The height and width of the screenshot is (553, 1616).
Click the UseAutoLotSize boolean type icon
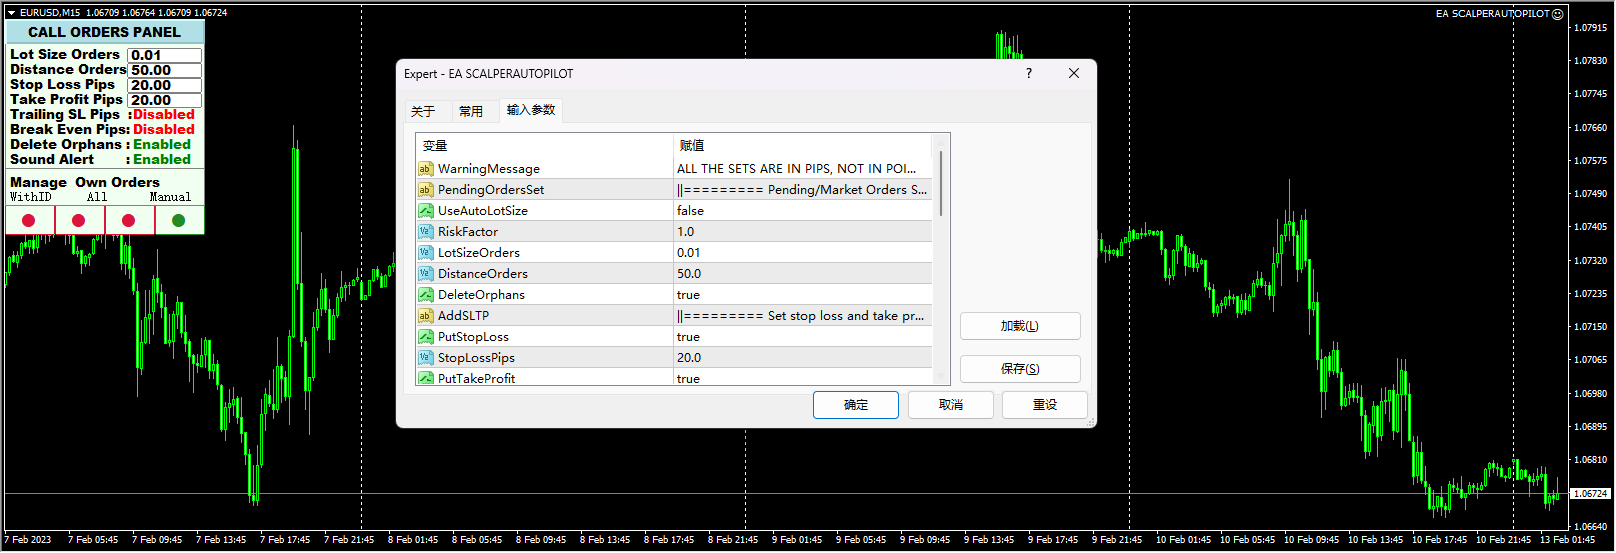(425, 211)
